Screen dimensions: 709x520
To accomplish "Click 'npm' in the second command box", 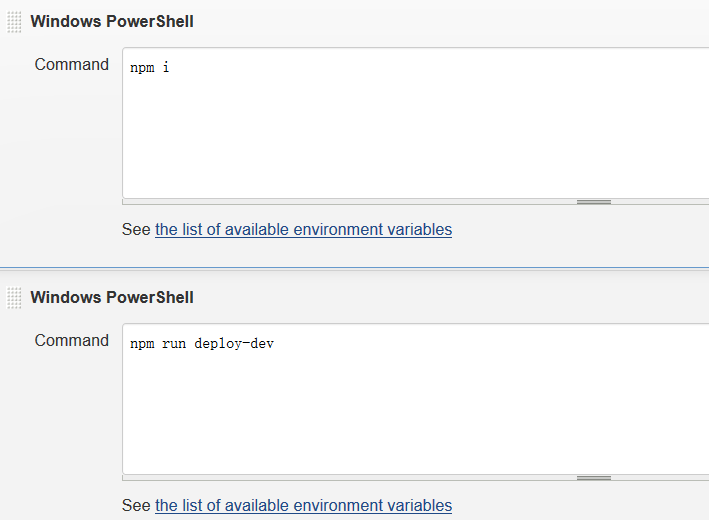I will point(142,345).
